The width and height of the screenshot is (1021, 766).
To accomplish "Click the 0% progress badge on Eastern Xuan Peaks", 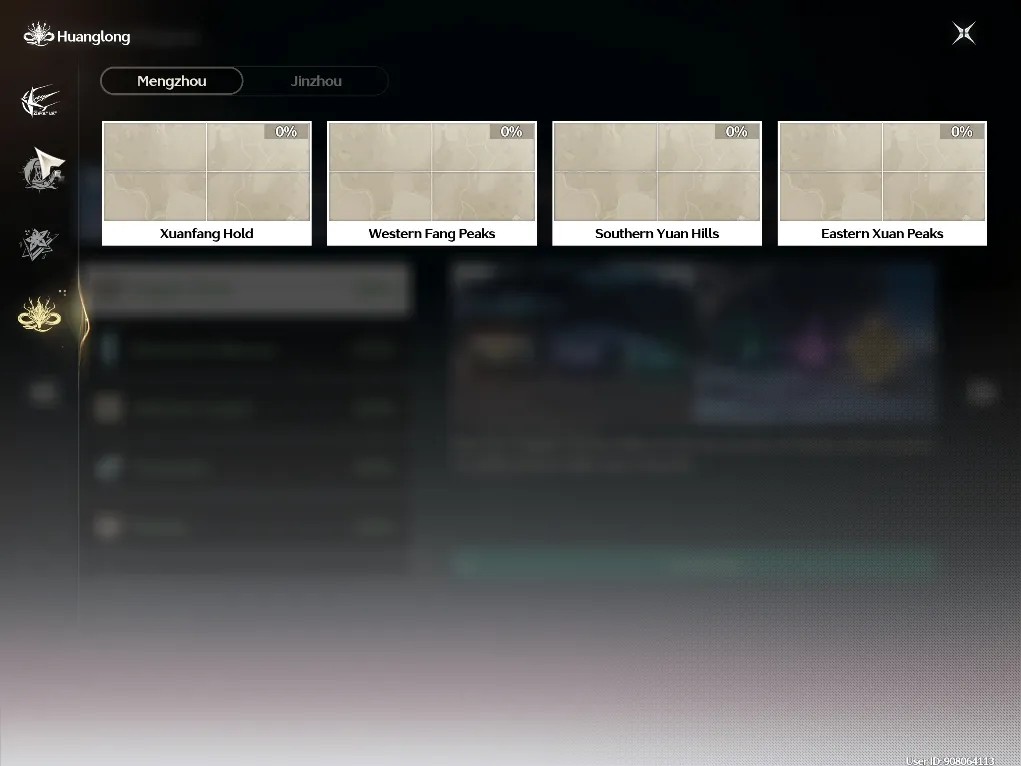I will [x=962, y=132].
